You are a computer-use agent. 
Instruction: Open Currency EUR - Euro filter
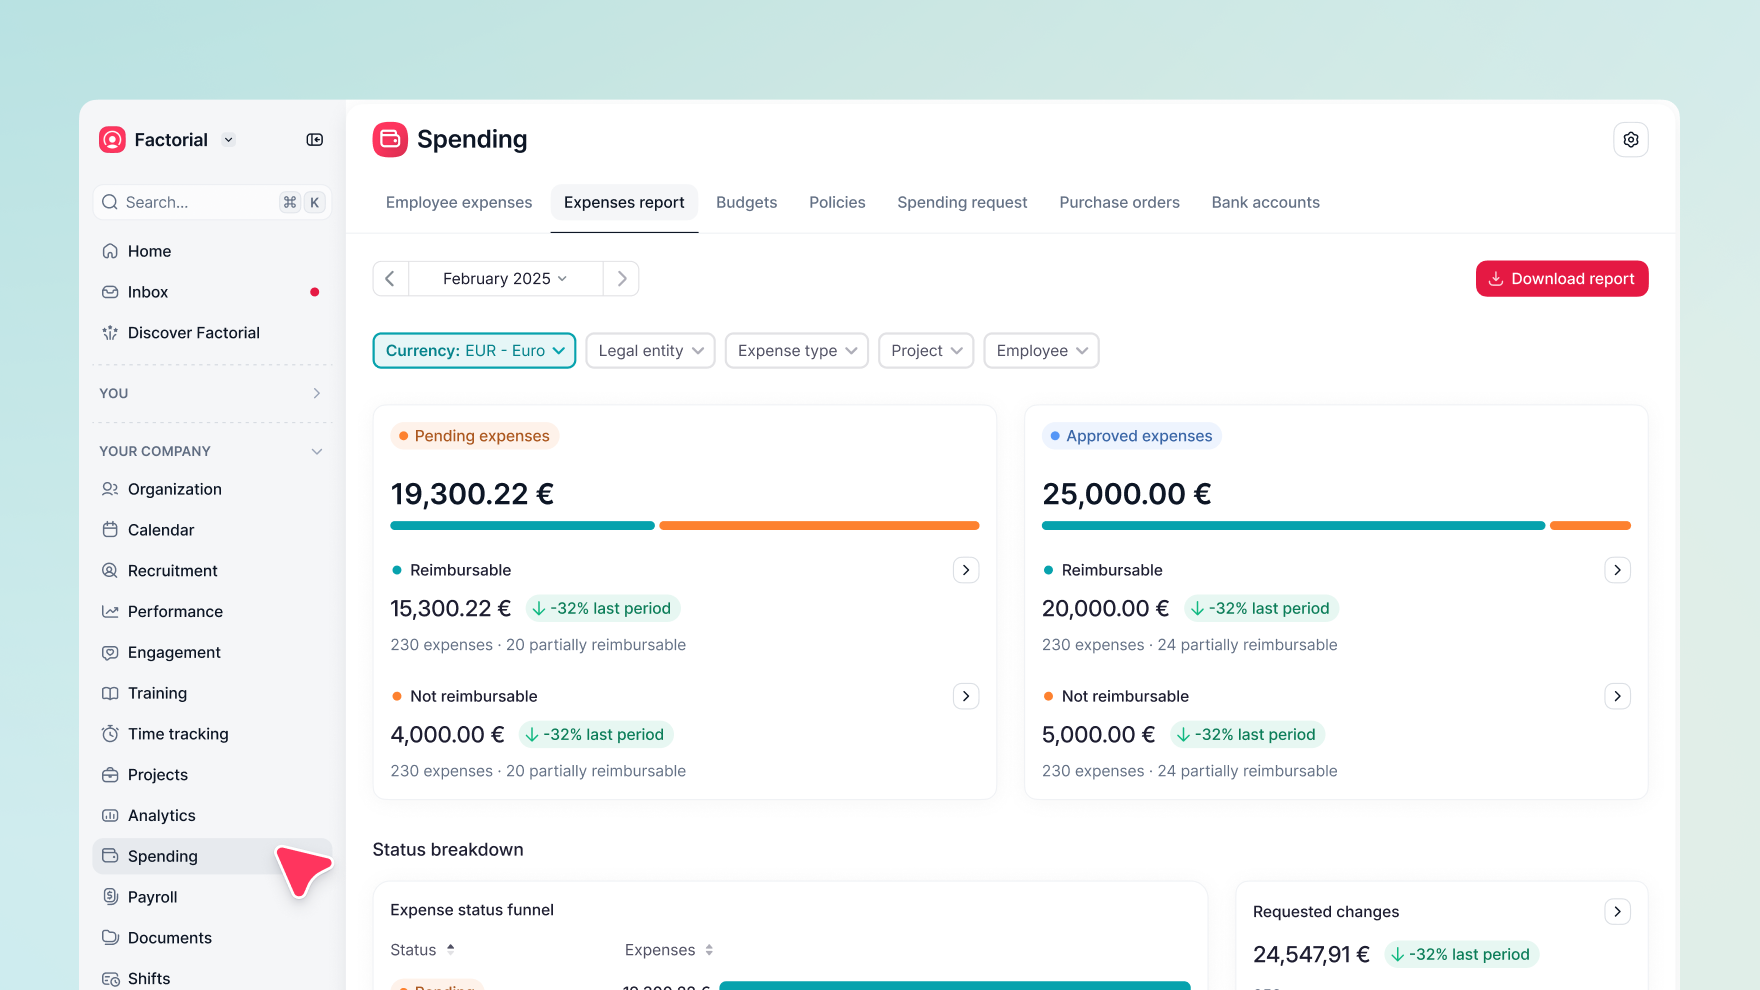coord(474,351)
